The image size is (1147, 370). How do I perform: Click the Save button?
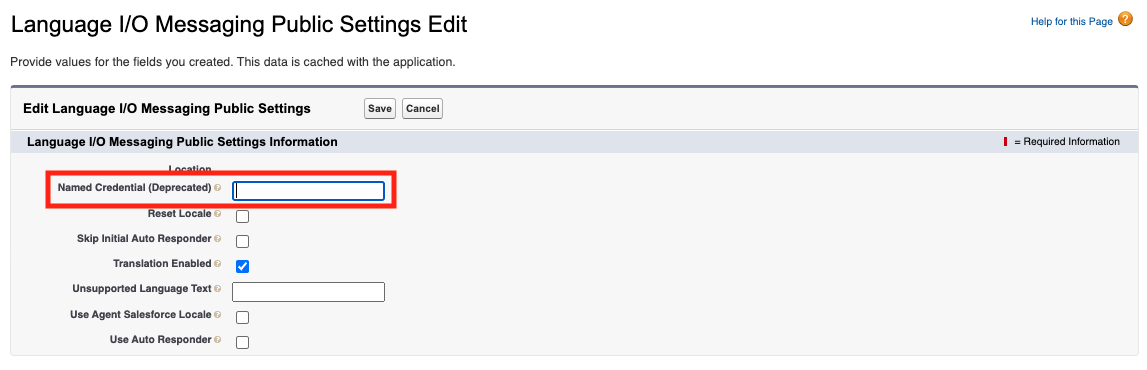click(380, 108)
